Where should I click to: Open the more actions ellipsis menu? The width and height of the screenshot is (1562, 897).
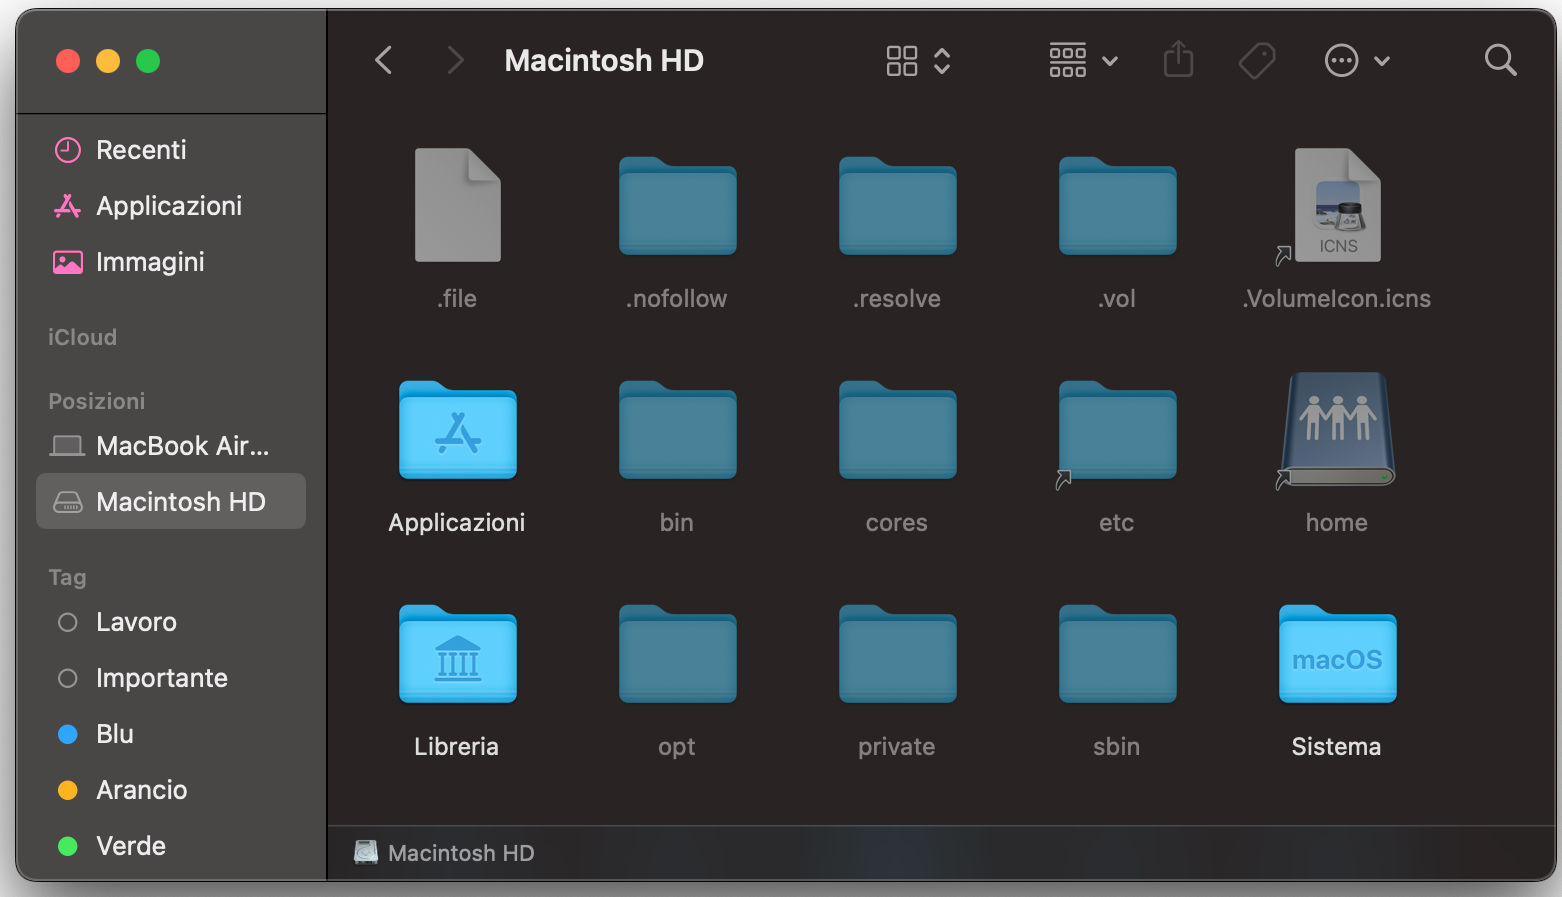coord(1356,61)
